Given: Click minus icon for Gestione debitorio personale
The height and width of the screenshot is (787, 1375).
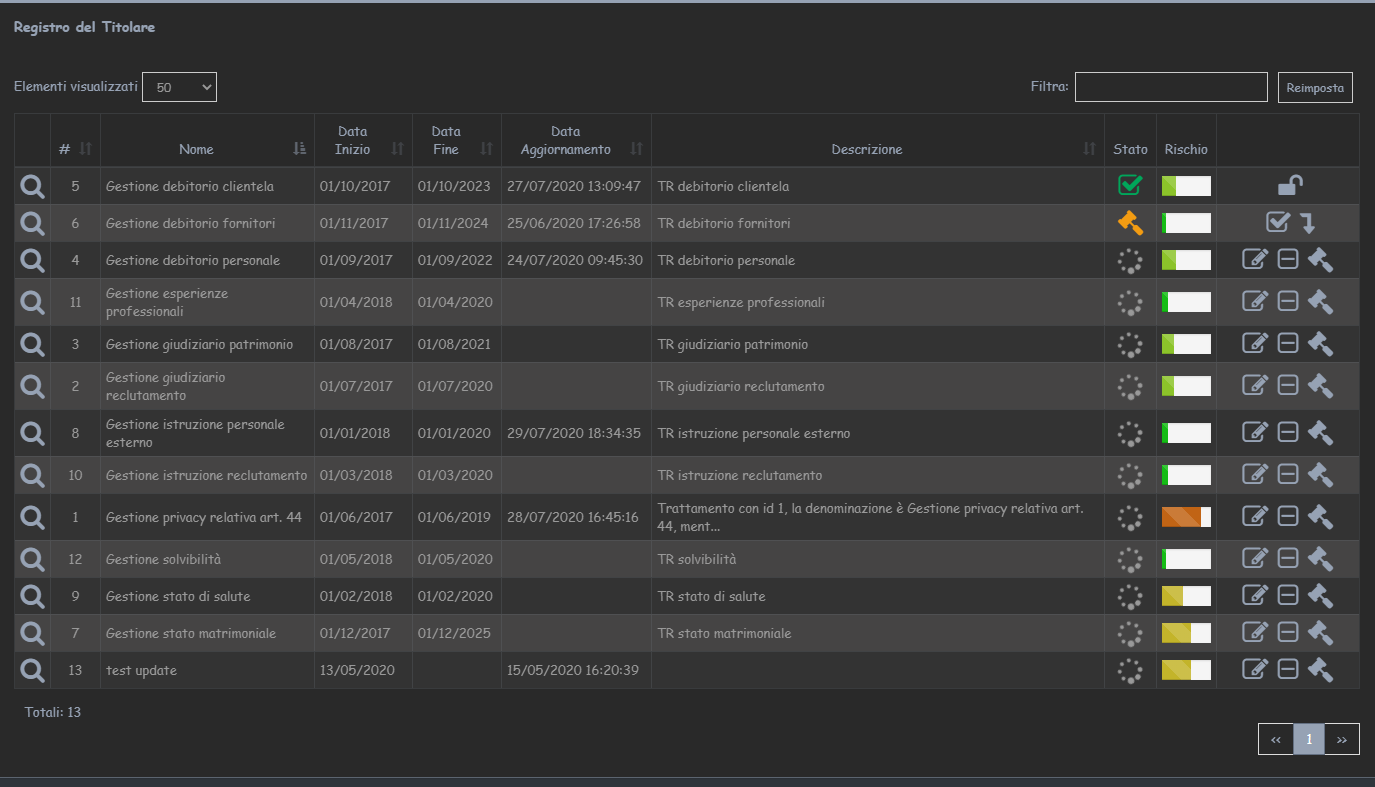Looking at the screenshot, I should [x=1288, y=260].
